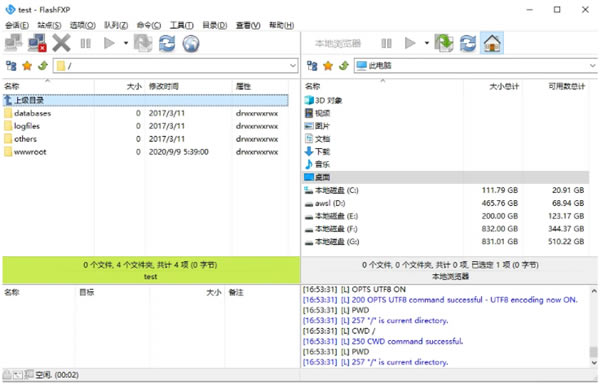Open the 工具(T) menu

click(x=181, y=25)
